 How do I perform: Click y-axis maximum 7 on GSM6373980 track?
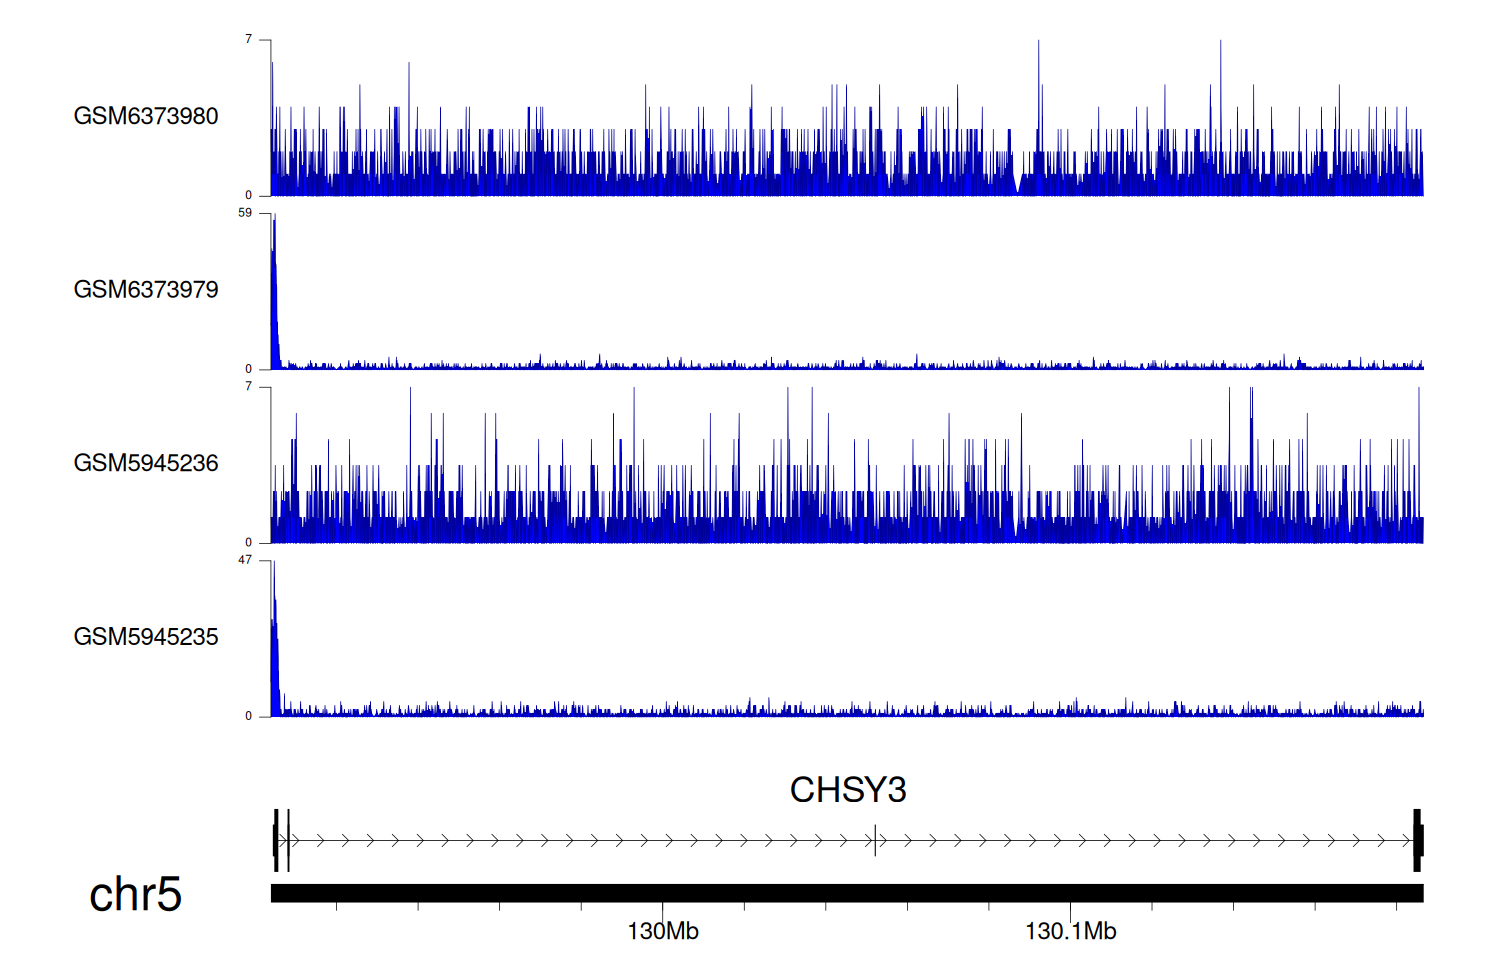tap(248, 39)
